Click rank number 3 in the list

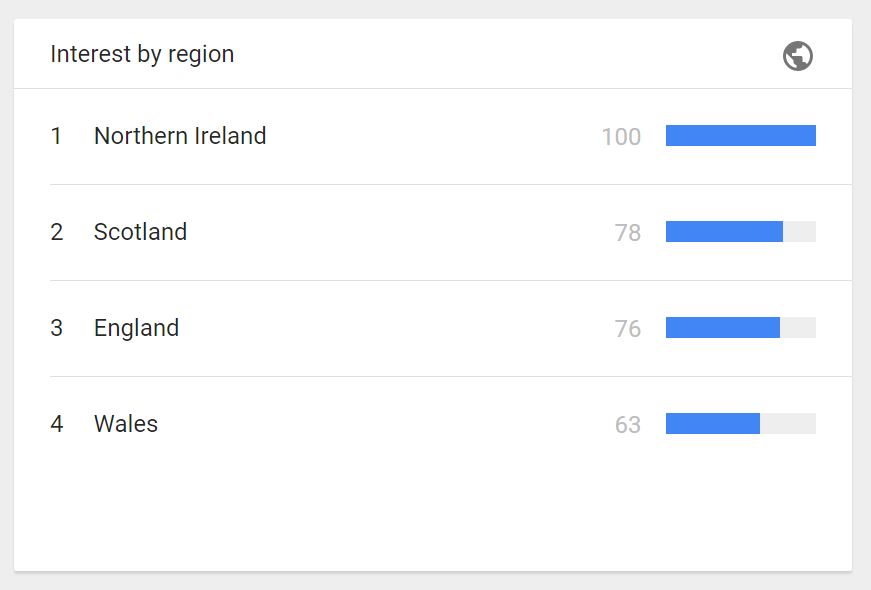57,328
